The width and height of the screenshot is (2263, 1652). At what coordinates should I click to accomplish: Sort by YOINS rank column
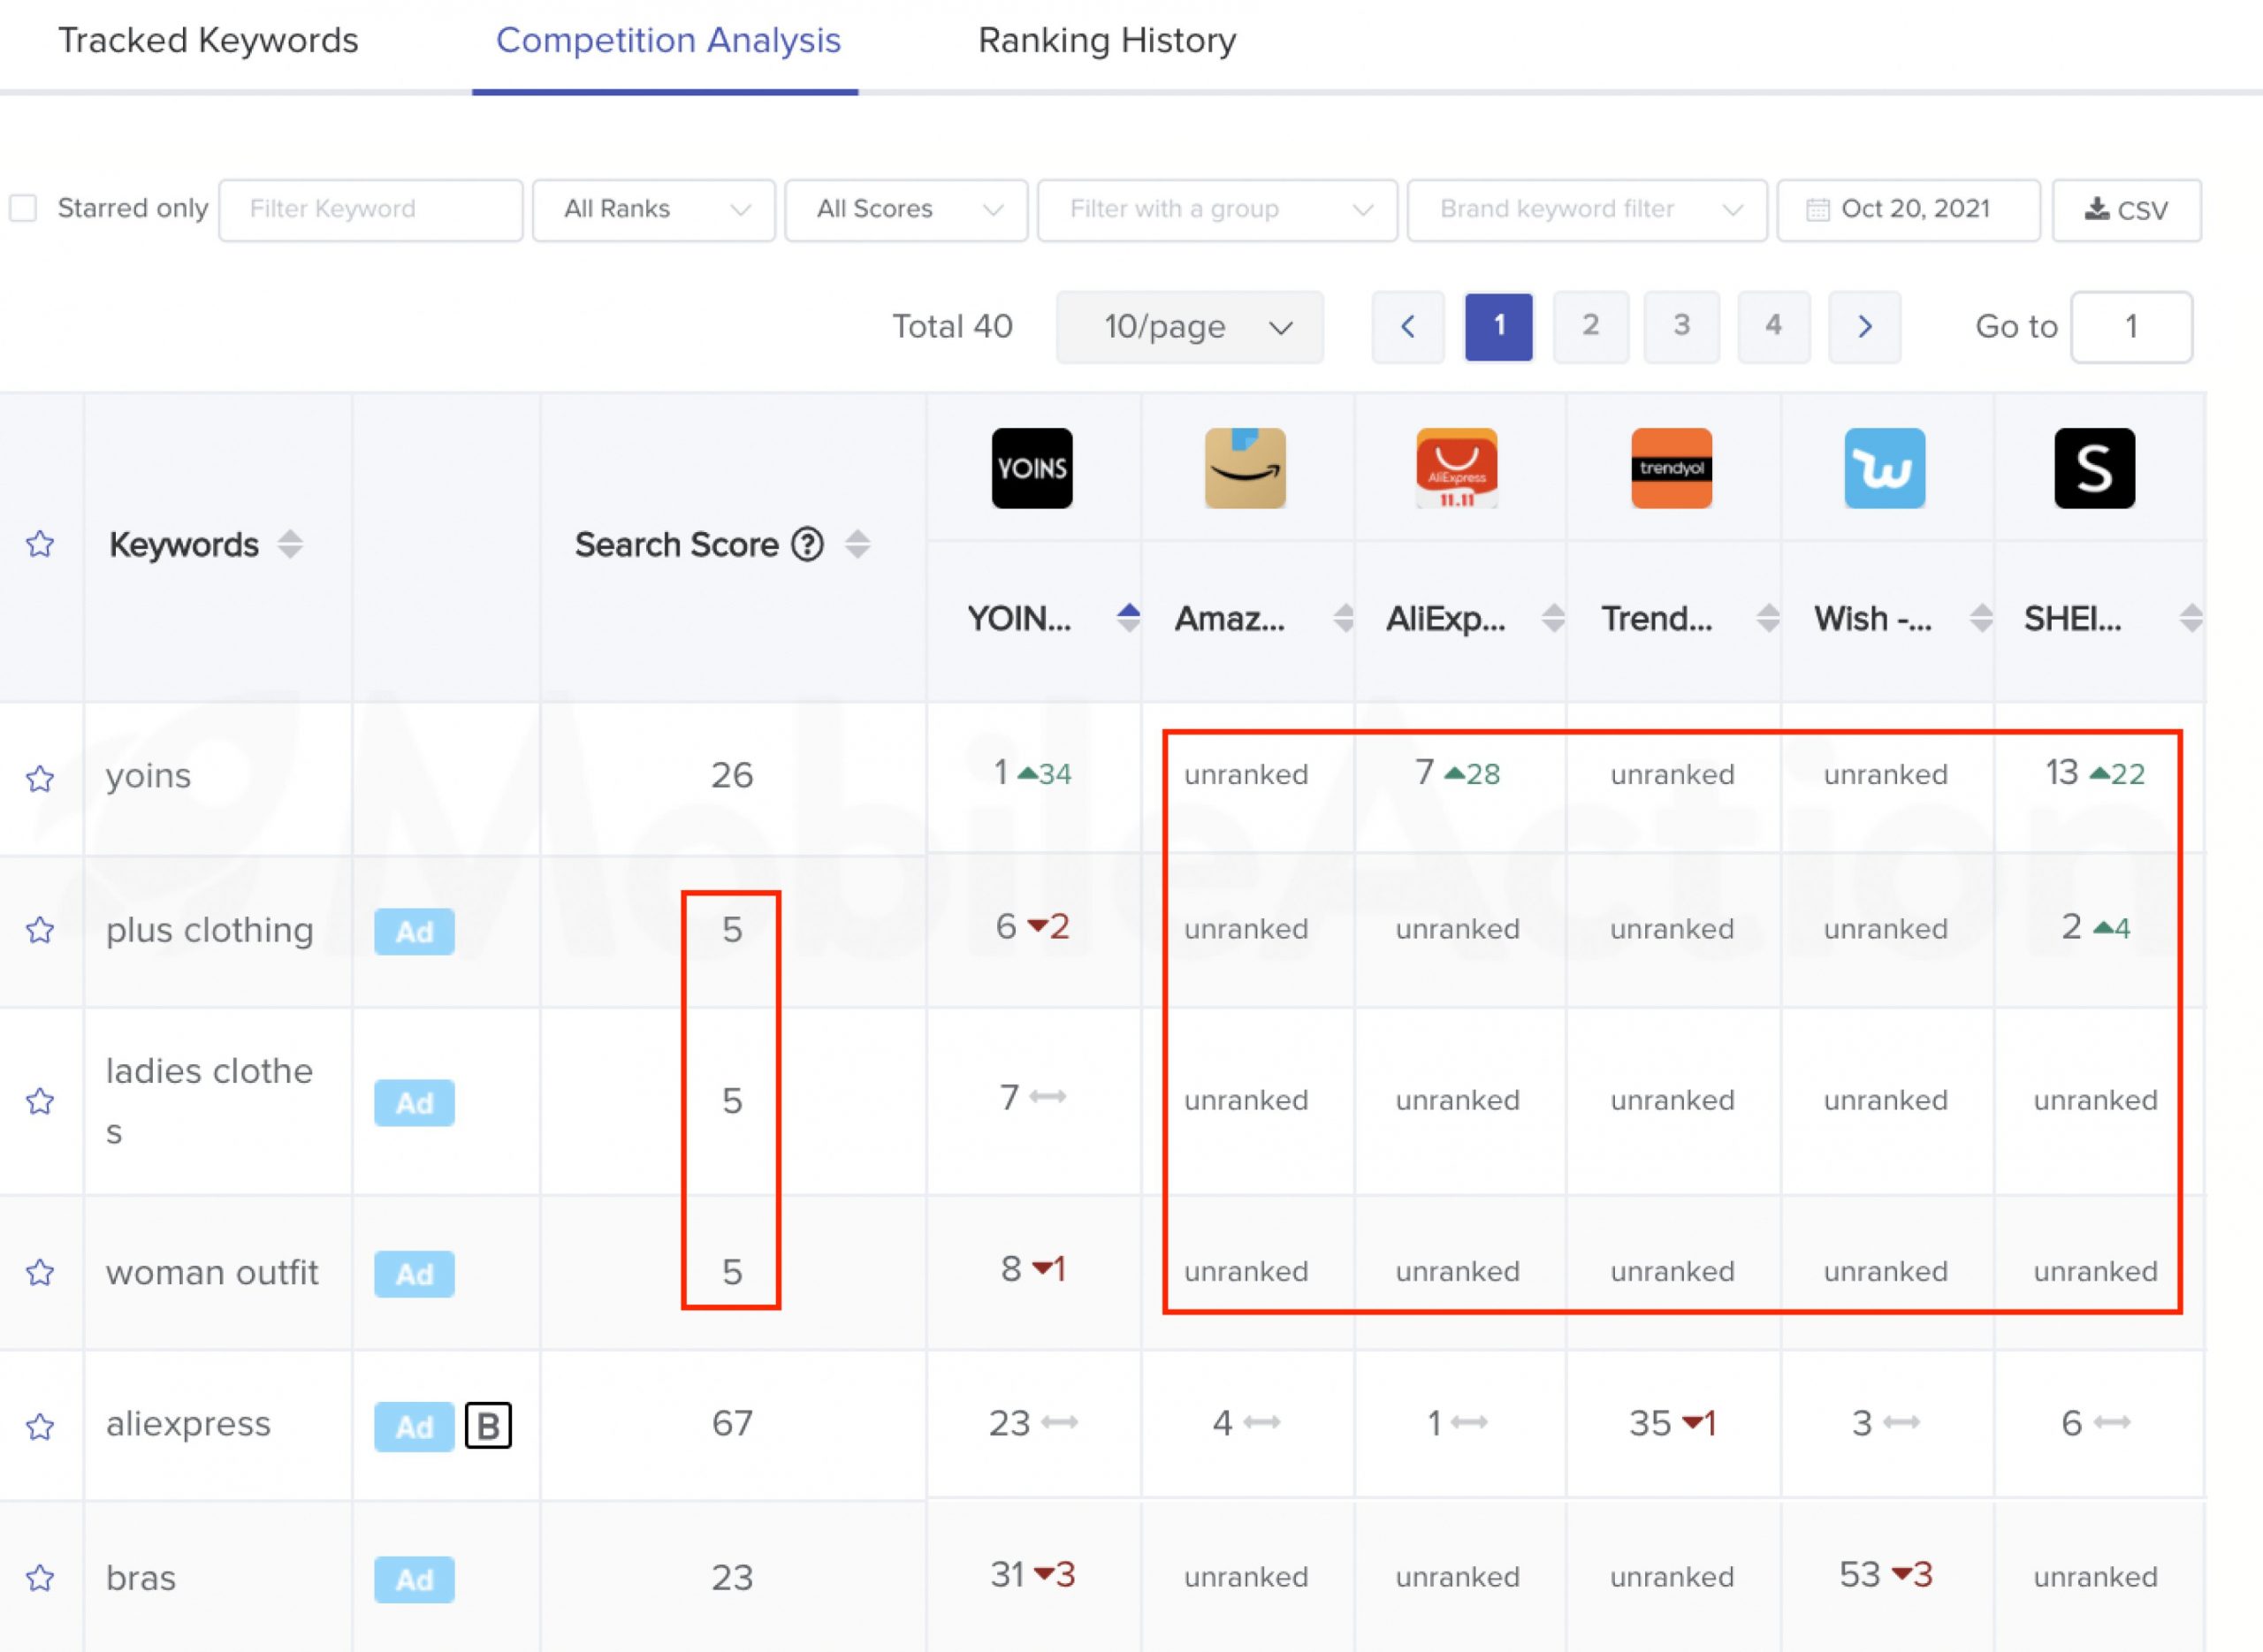(1128, 619)
